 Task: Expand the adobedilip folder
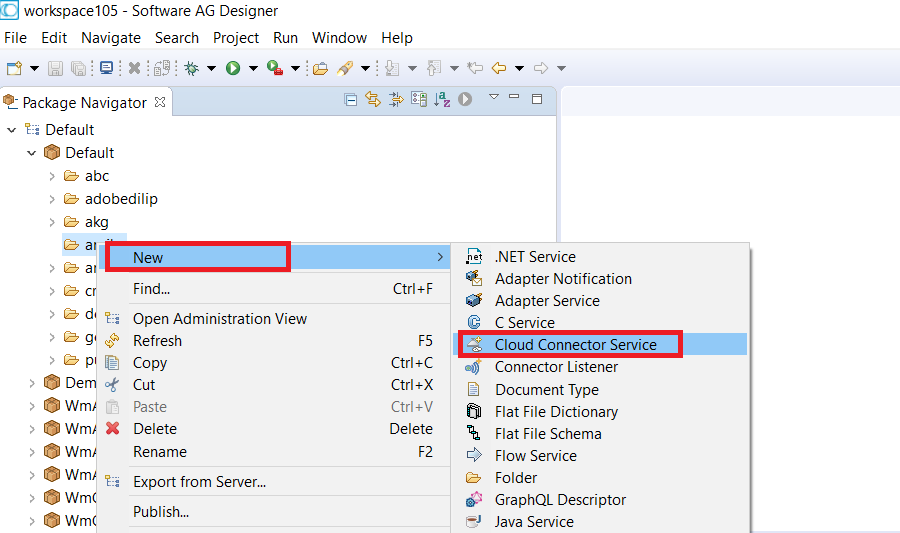point(52,199)
